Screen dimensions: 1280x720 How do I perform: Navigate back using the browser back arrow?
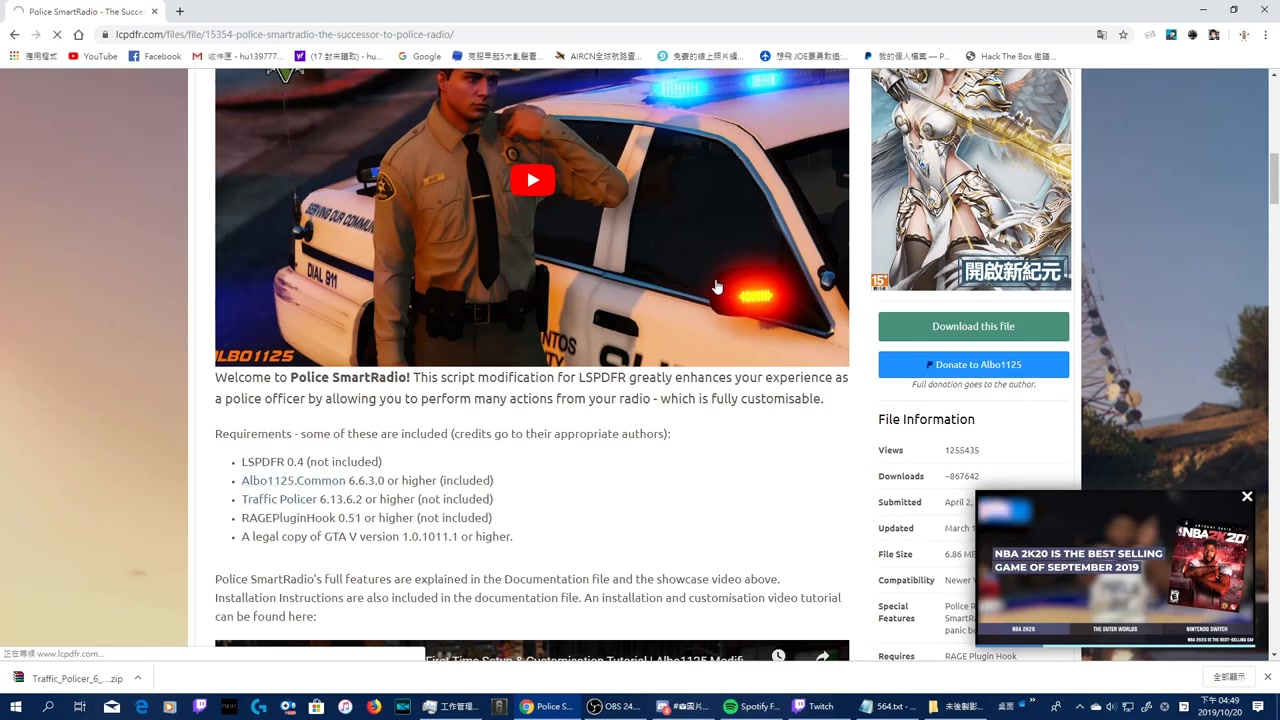pos(14,34)
